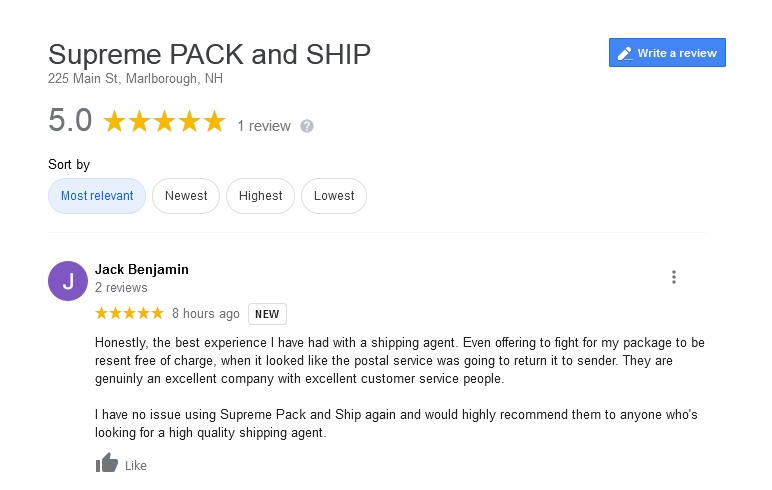772x490 pixels.
Task: Open the three-dot menu on Jack Benjamin's review
Action: click(674, 277)
